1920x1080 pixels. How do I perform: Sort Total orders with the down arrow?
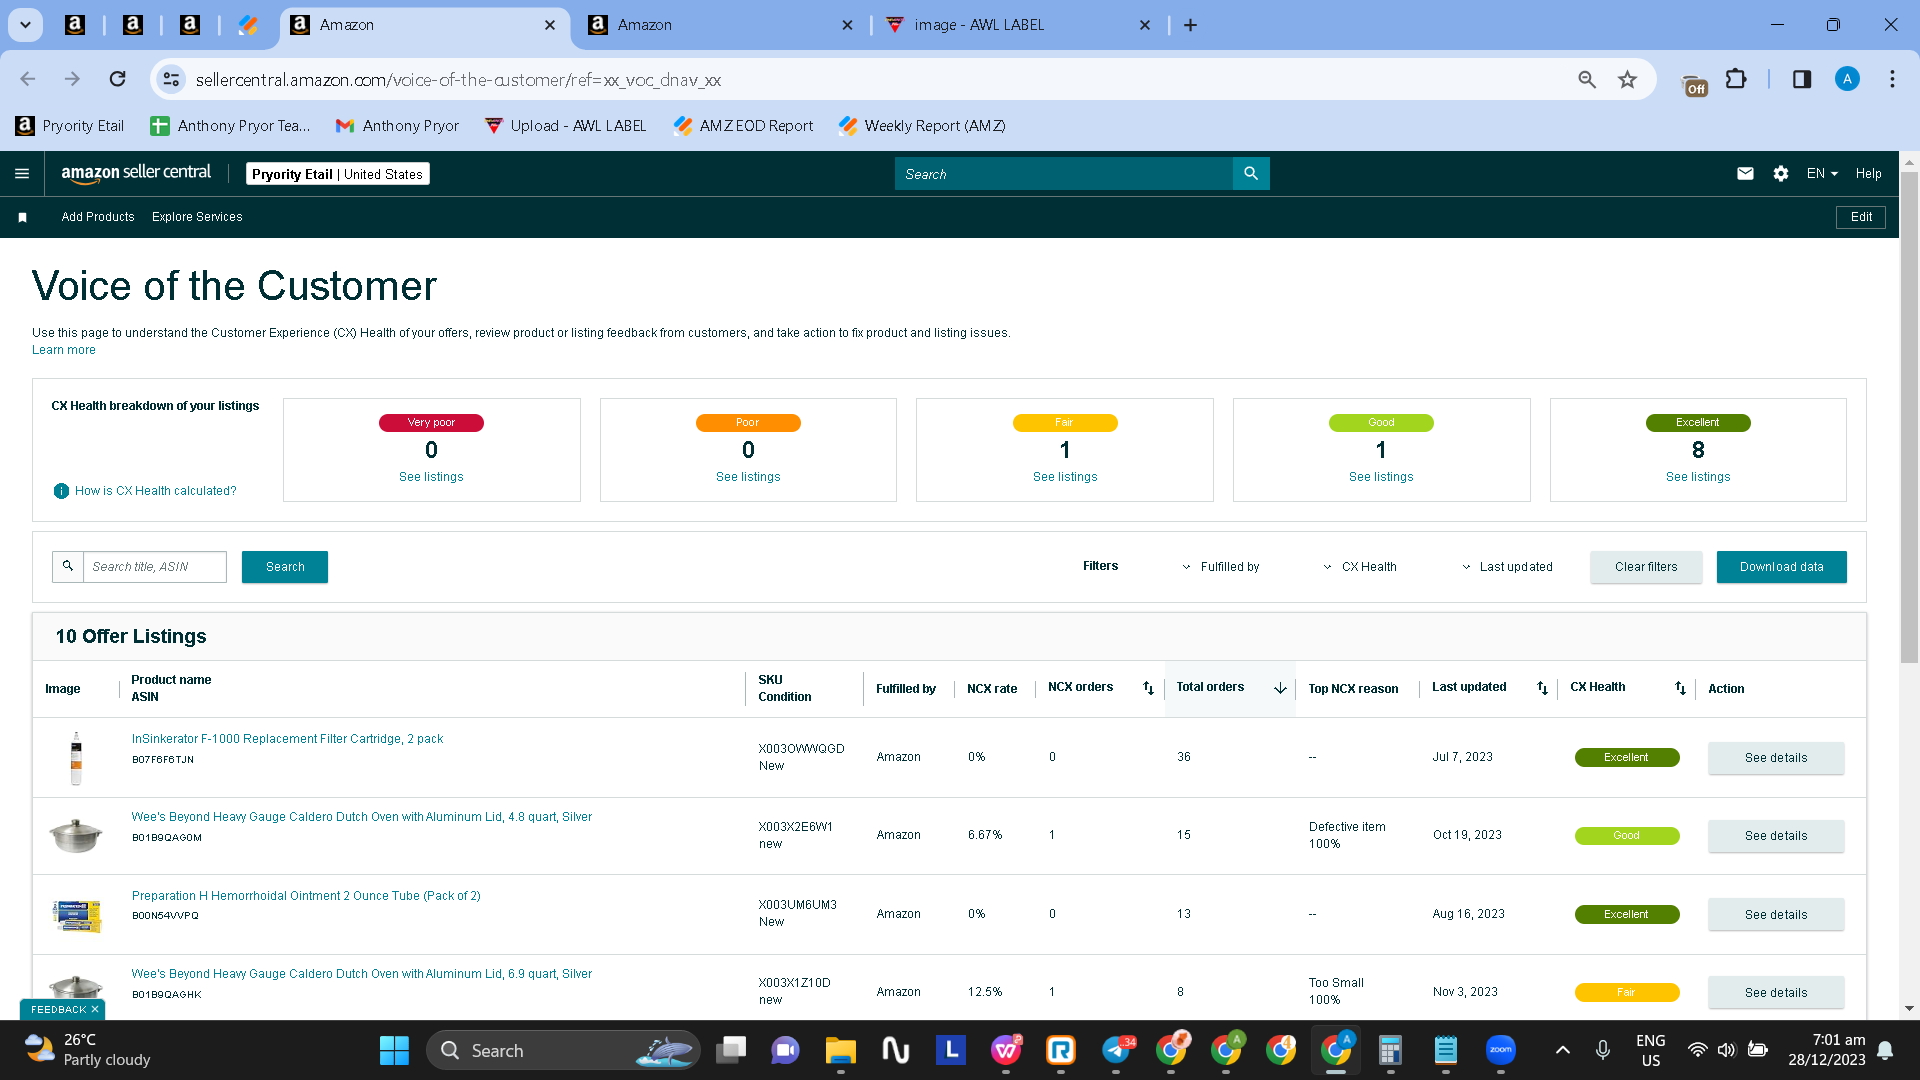(x=1280, y=688)
